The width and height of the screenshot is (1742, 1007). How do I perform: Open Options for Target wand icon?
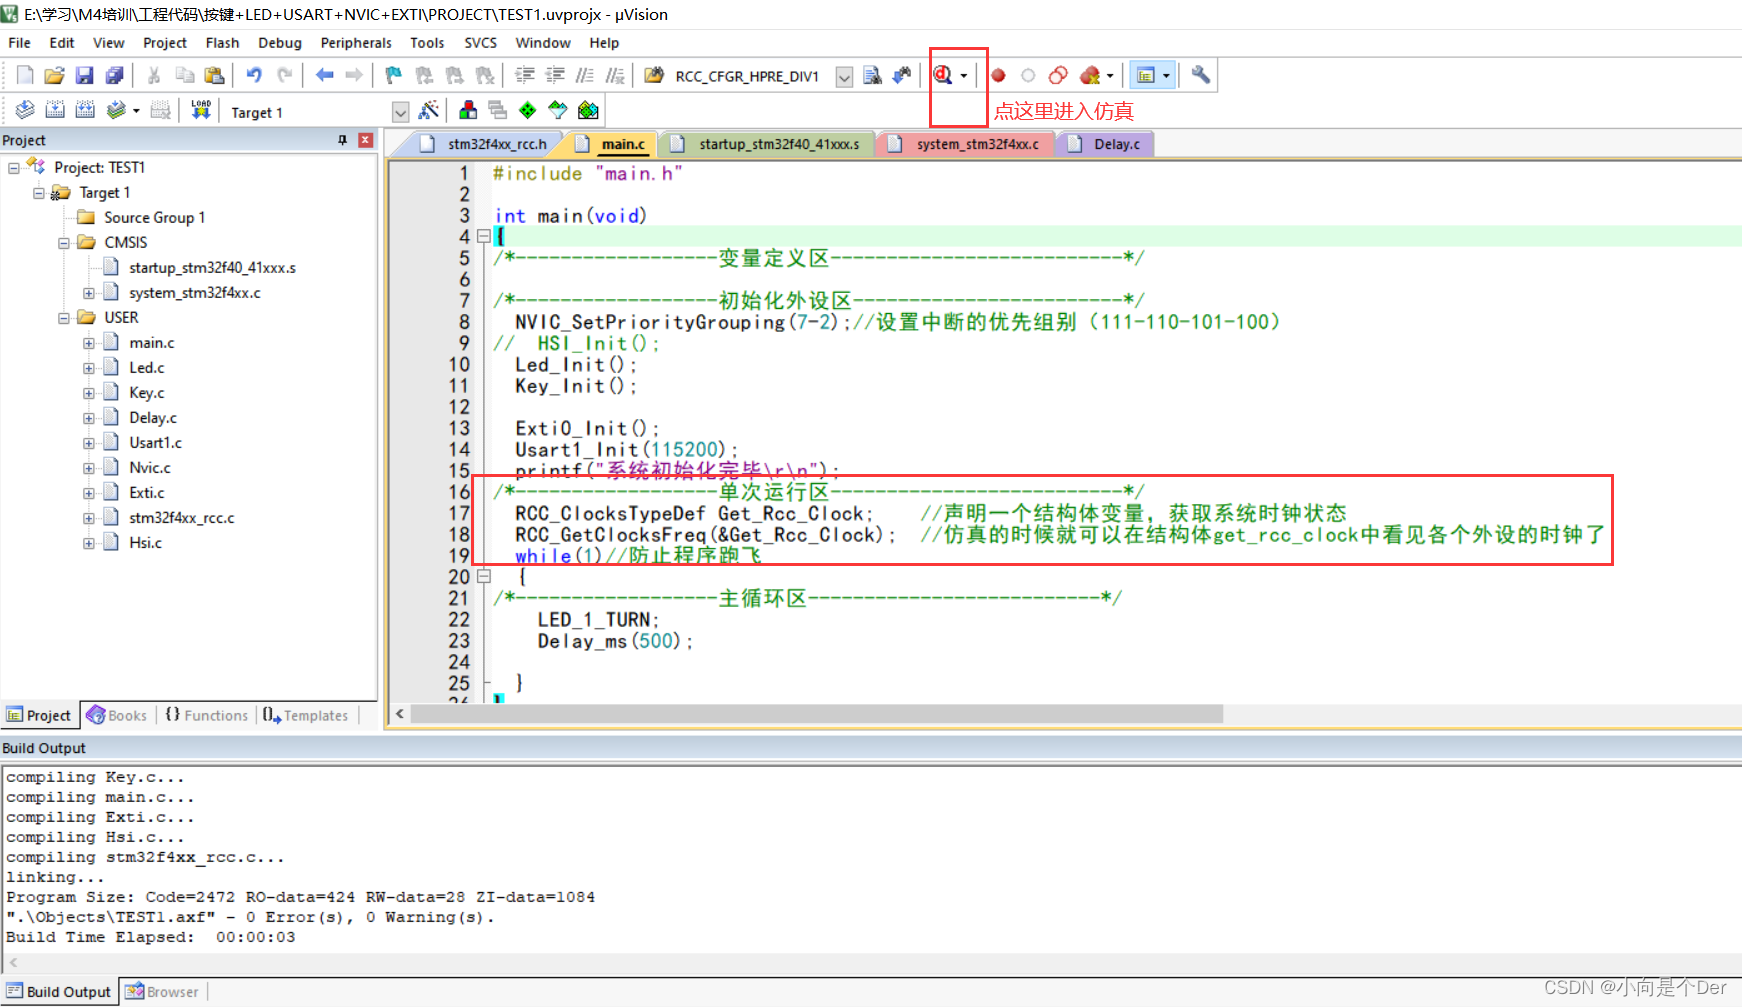(429, 110)
